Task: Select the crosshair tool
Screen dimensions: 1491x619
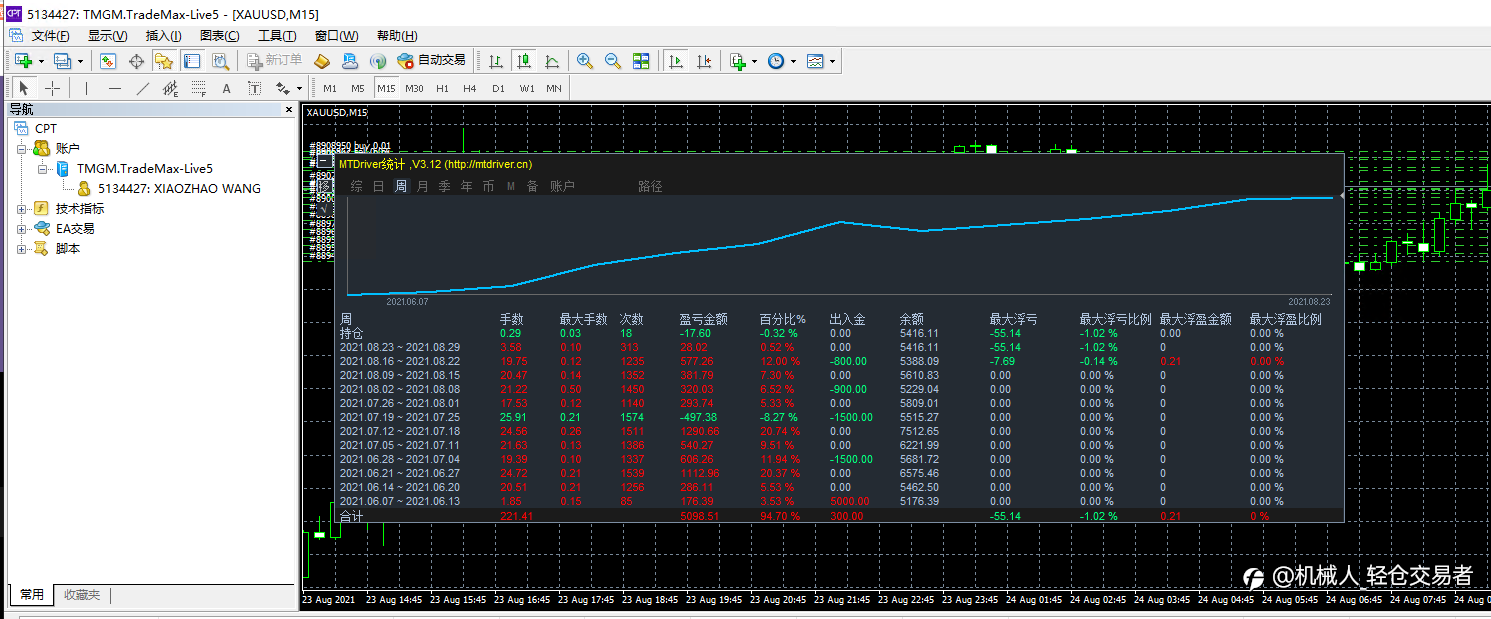Action: [52, 88]
